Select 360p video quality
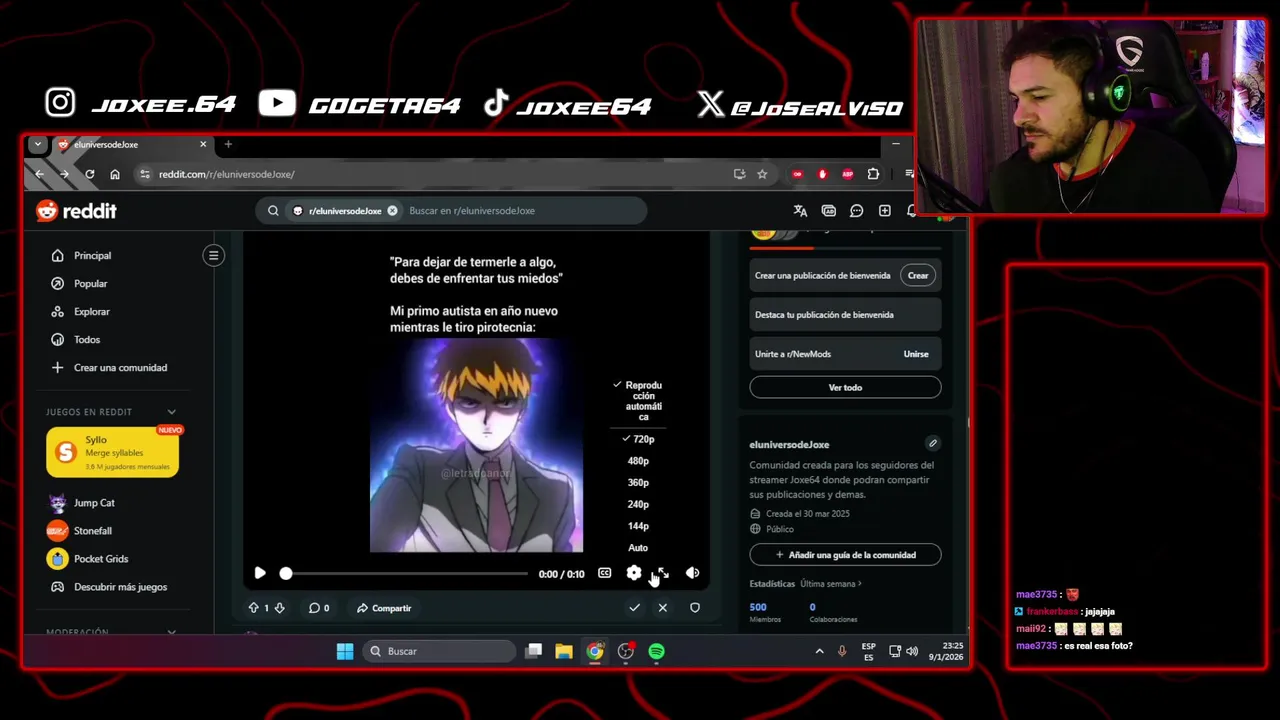 tap(638, 483)
